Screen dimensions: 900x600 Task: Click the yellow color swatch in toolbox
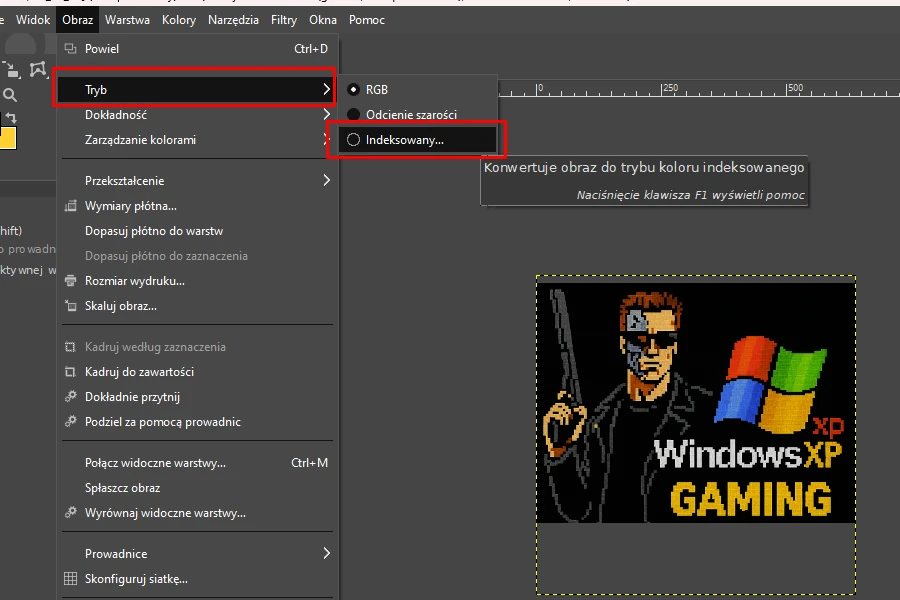click(x=7, y=138)
